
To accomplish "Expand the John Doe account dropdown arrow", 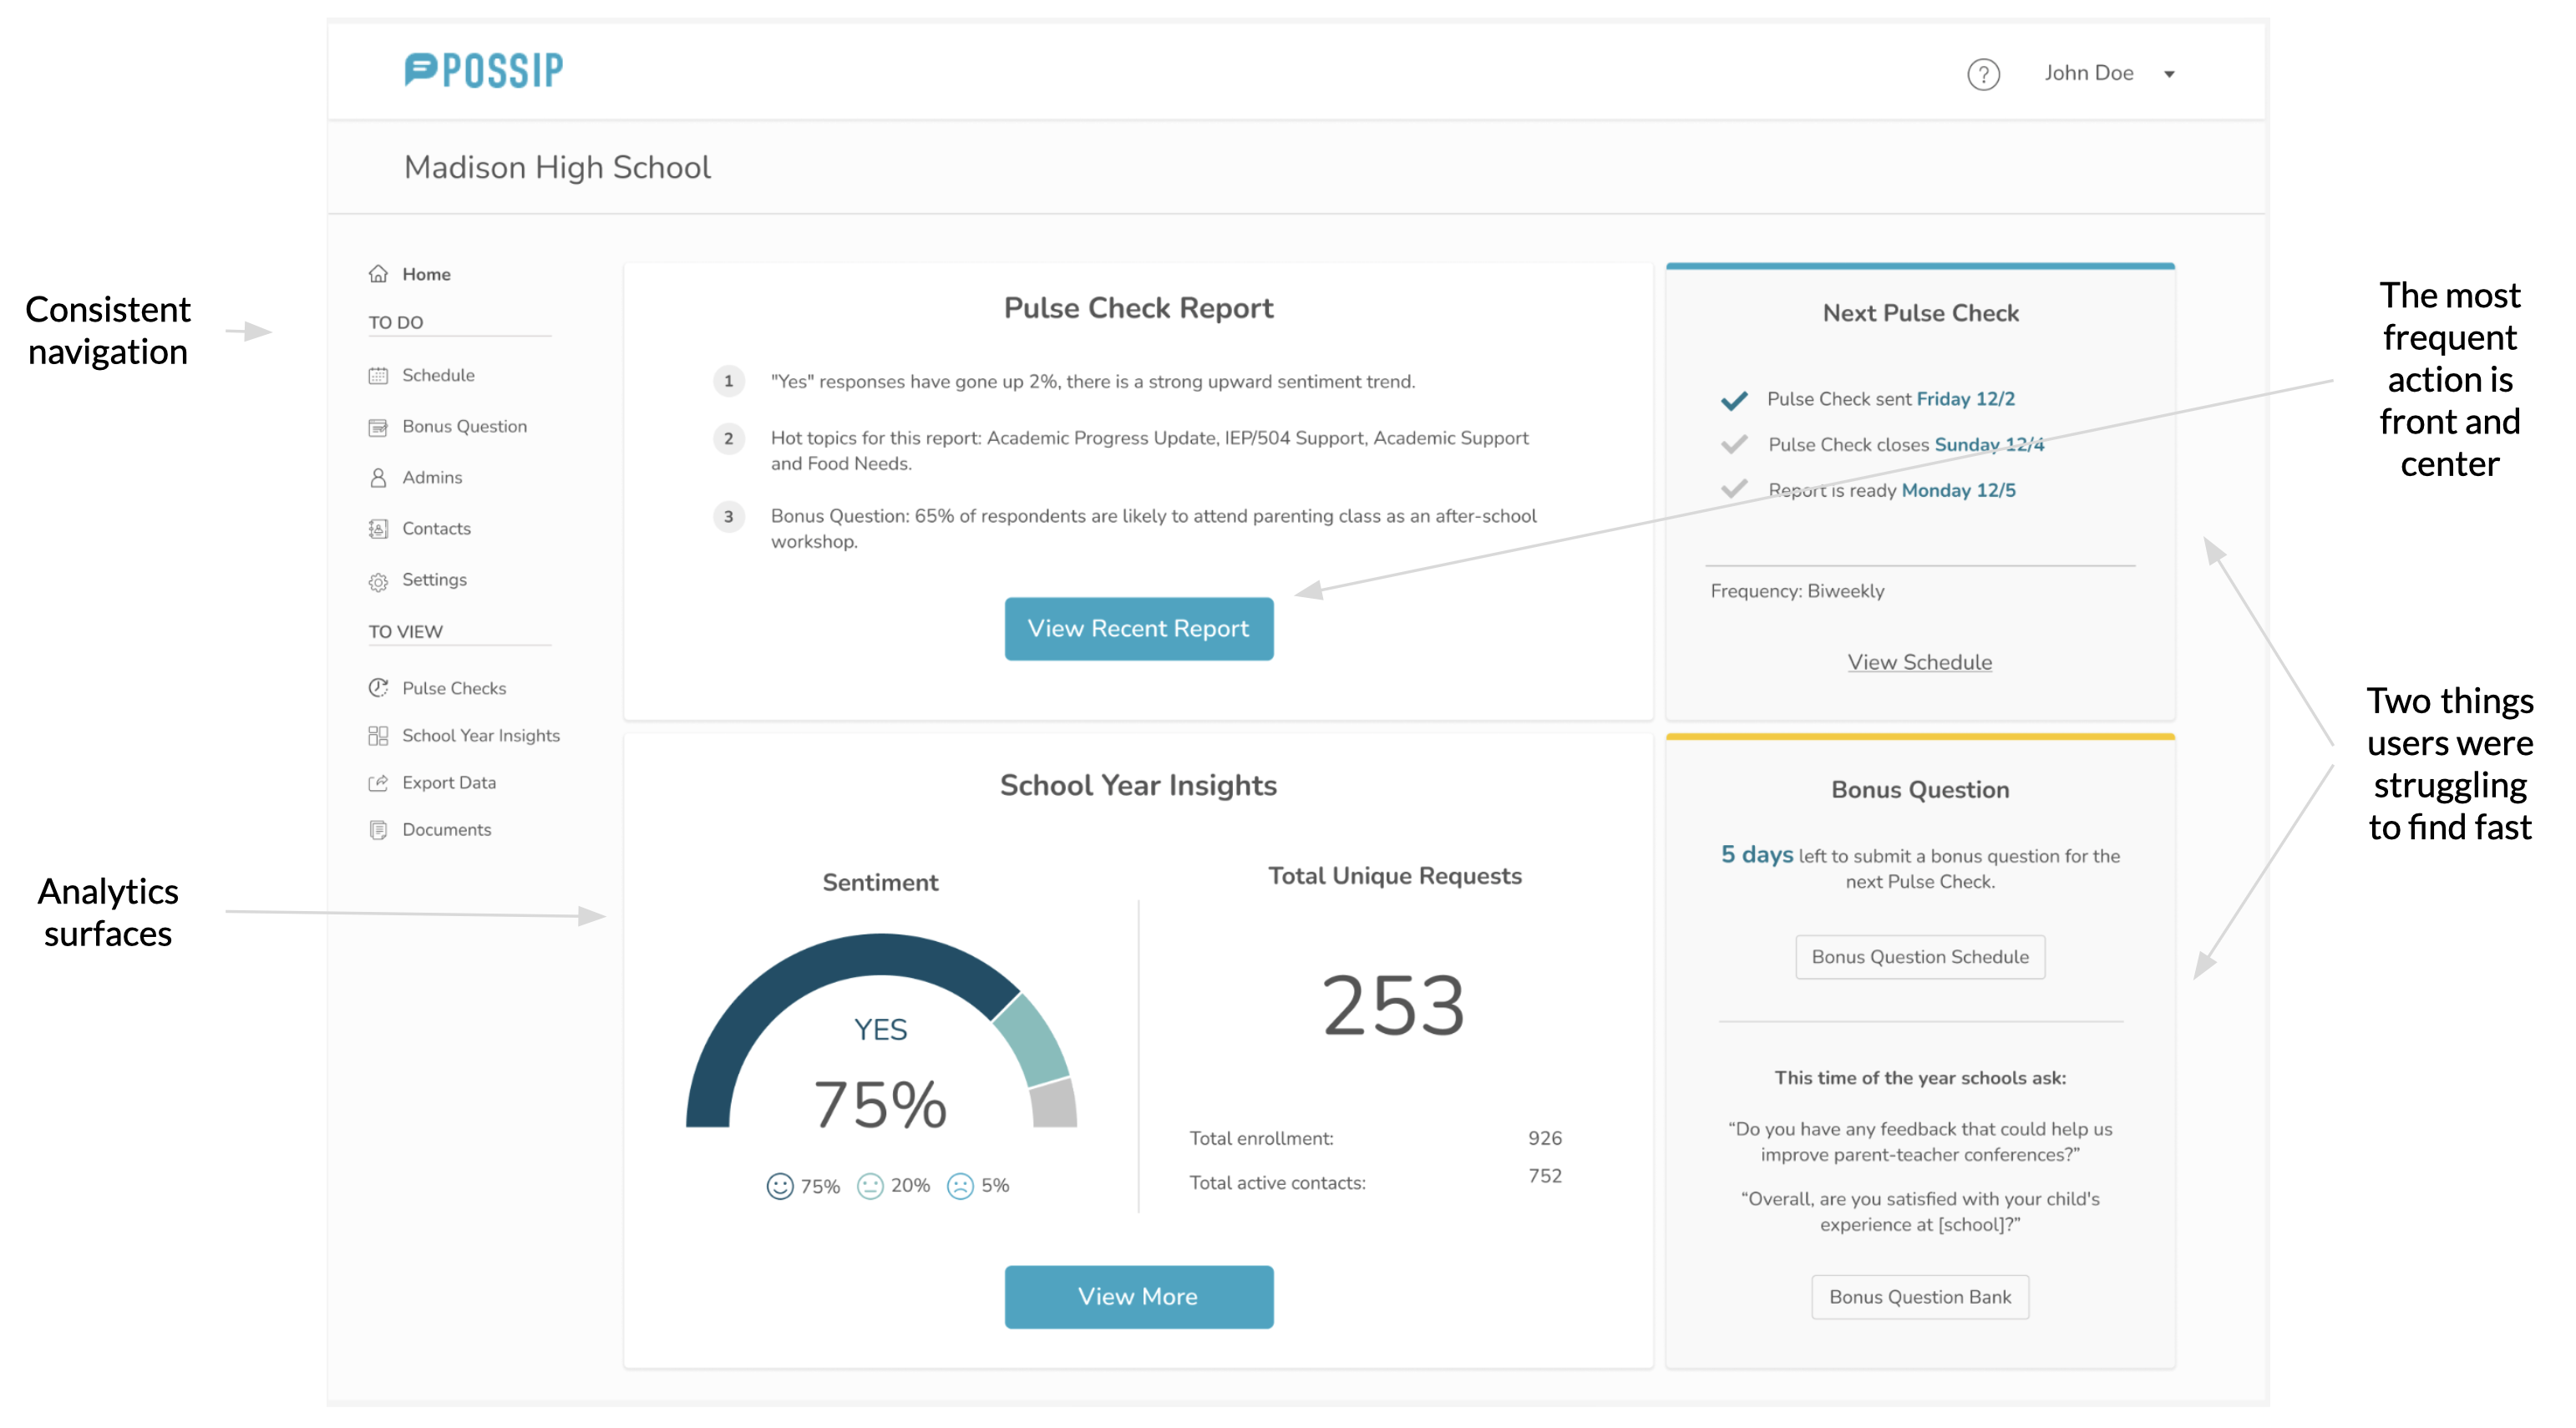I will [x=2169, y=74].
